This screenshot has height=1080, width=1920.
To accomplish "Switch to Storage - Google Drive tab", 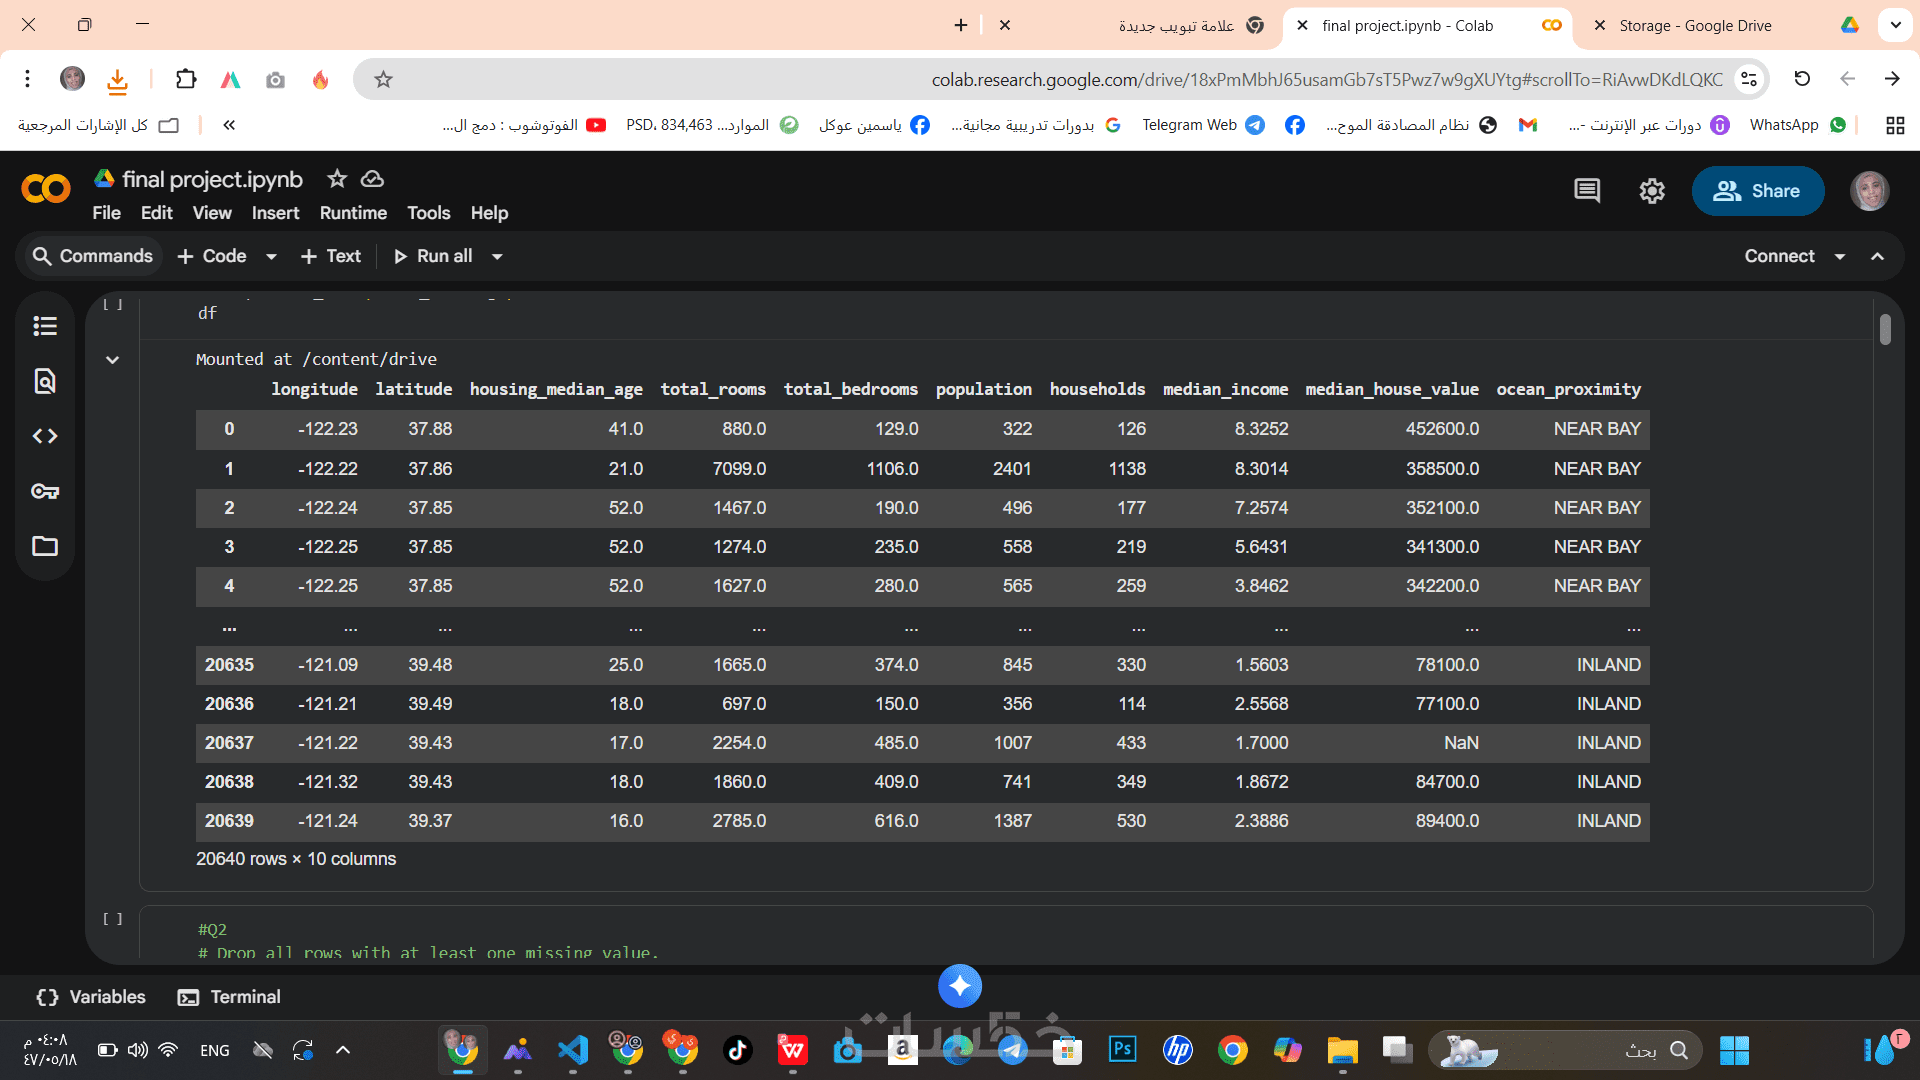I will pyautogui.click(x=1700, y=26).
